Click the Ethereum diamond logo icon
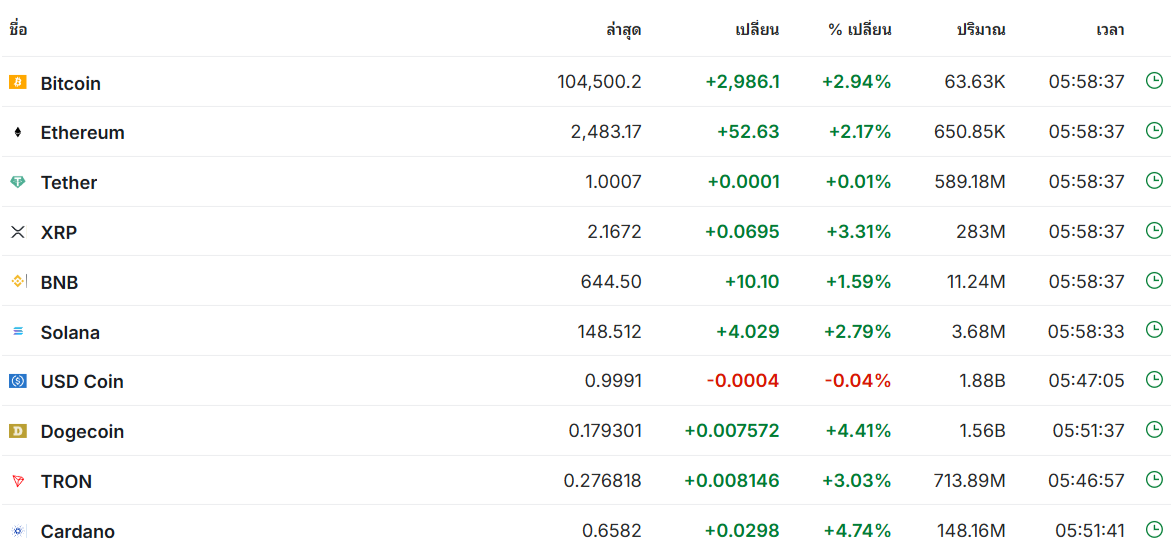This screenshot has width=1173, height=547. click(x=18, y=132)
